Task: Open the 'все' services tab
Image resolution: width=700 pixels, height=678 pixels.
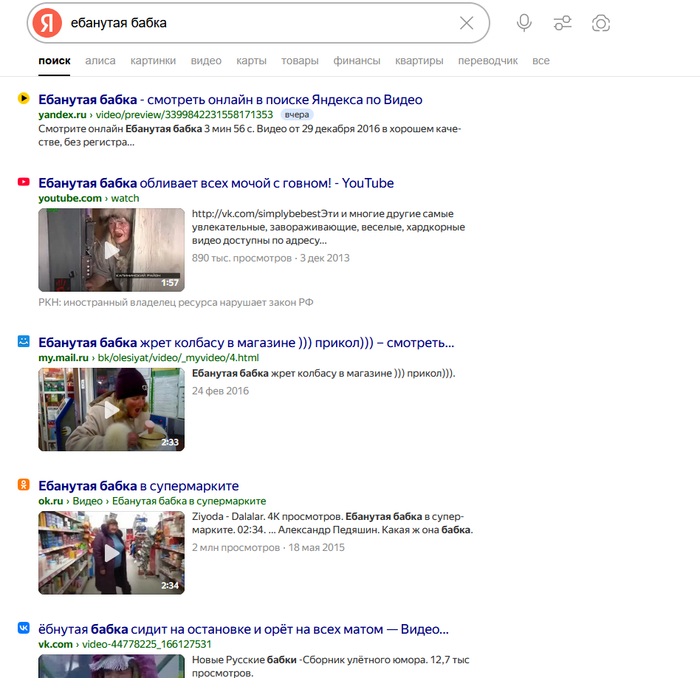Action: (541, 61)
